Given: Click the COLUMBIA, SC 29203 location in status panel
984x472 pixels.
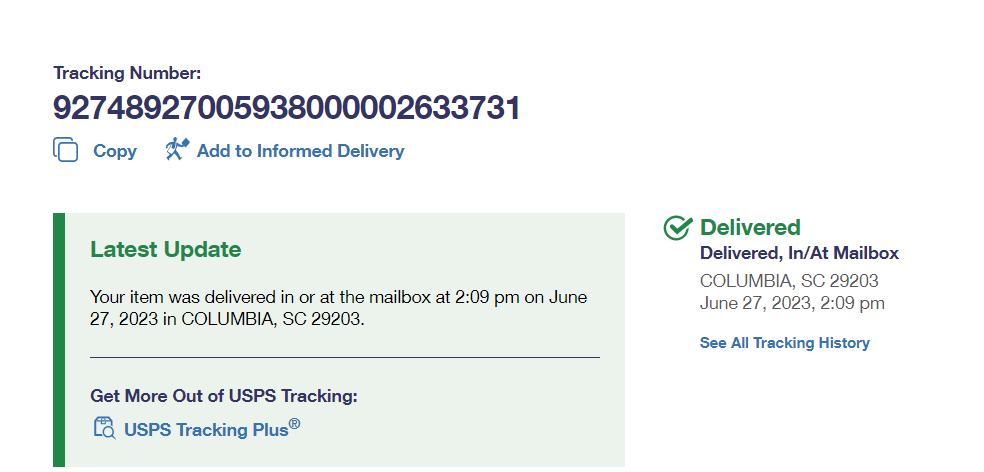Looking at the screenshot, I should (789, 281).
